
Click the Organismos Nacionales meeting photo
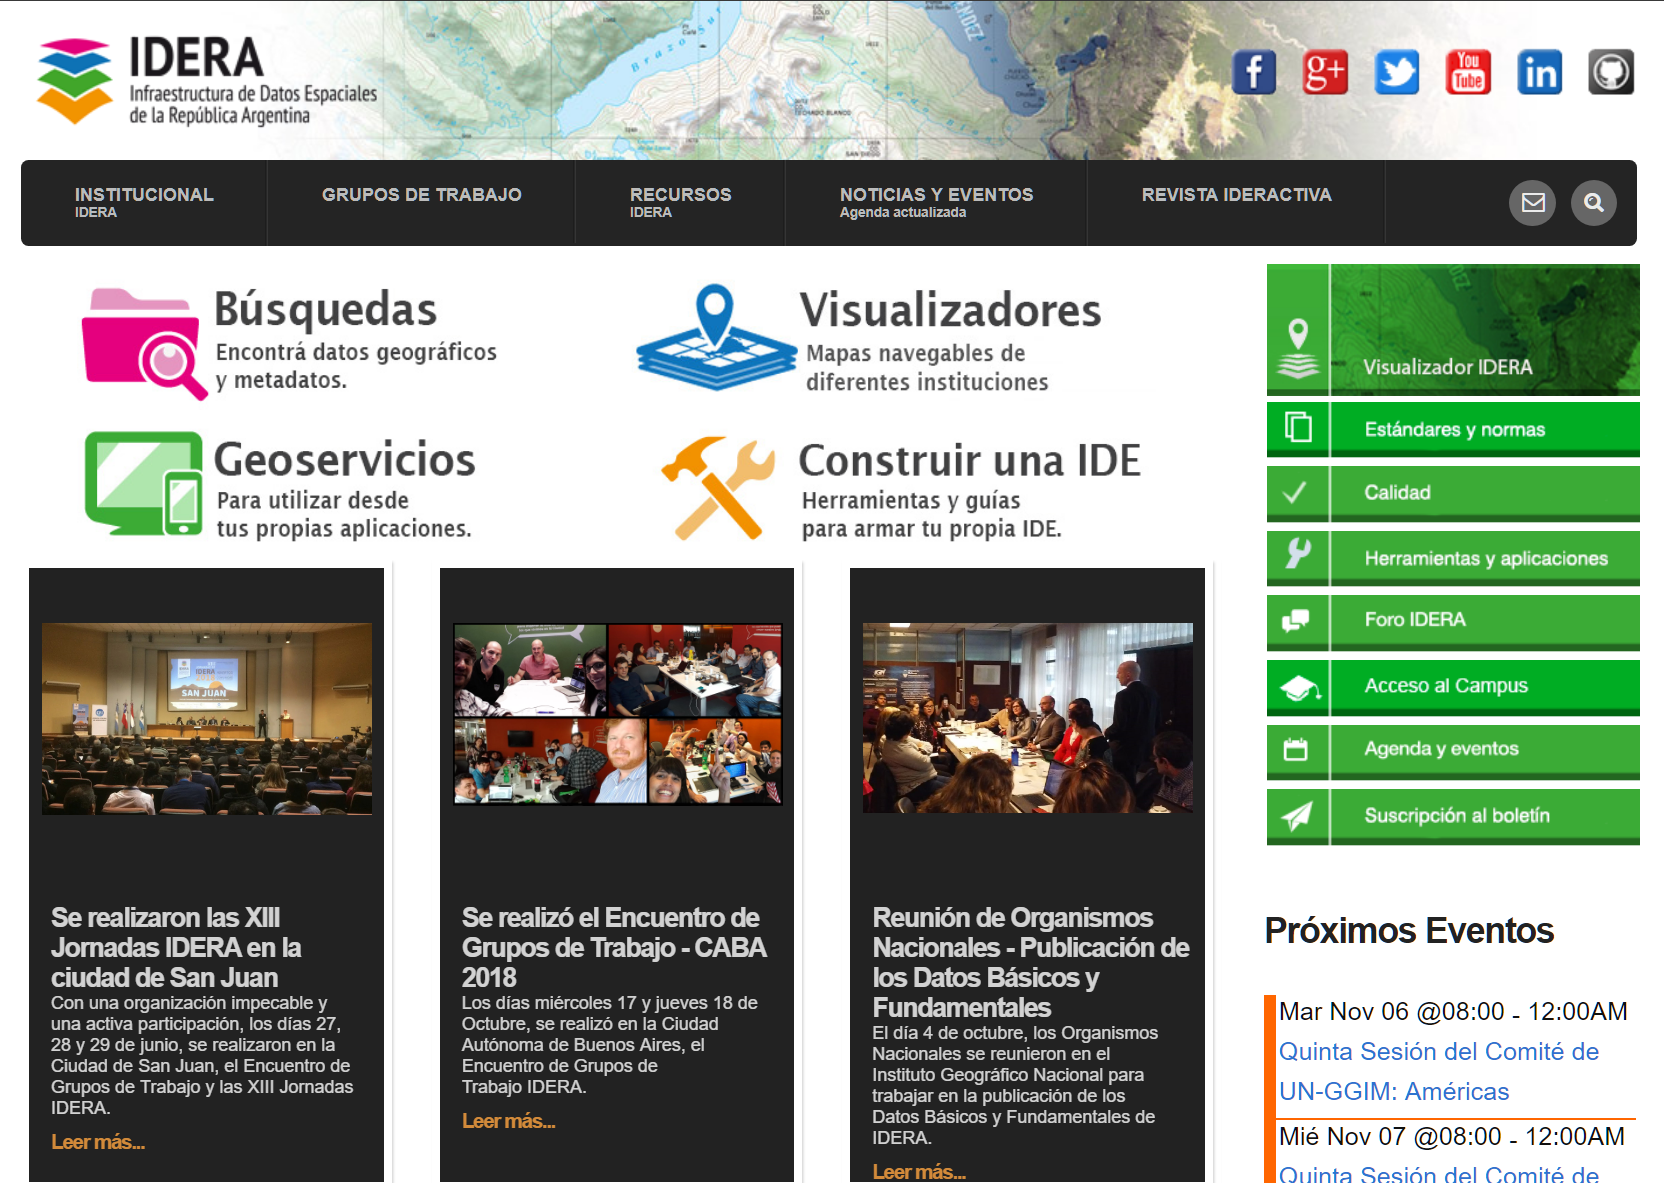tap(1028, 718)
